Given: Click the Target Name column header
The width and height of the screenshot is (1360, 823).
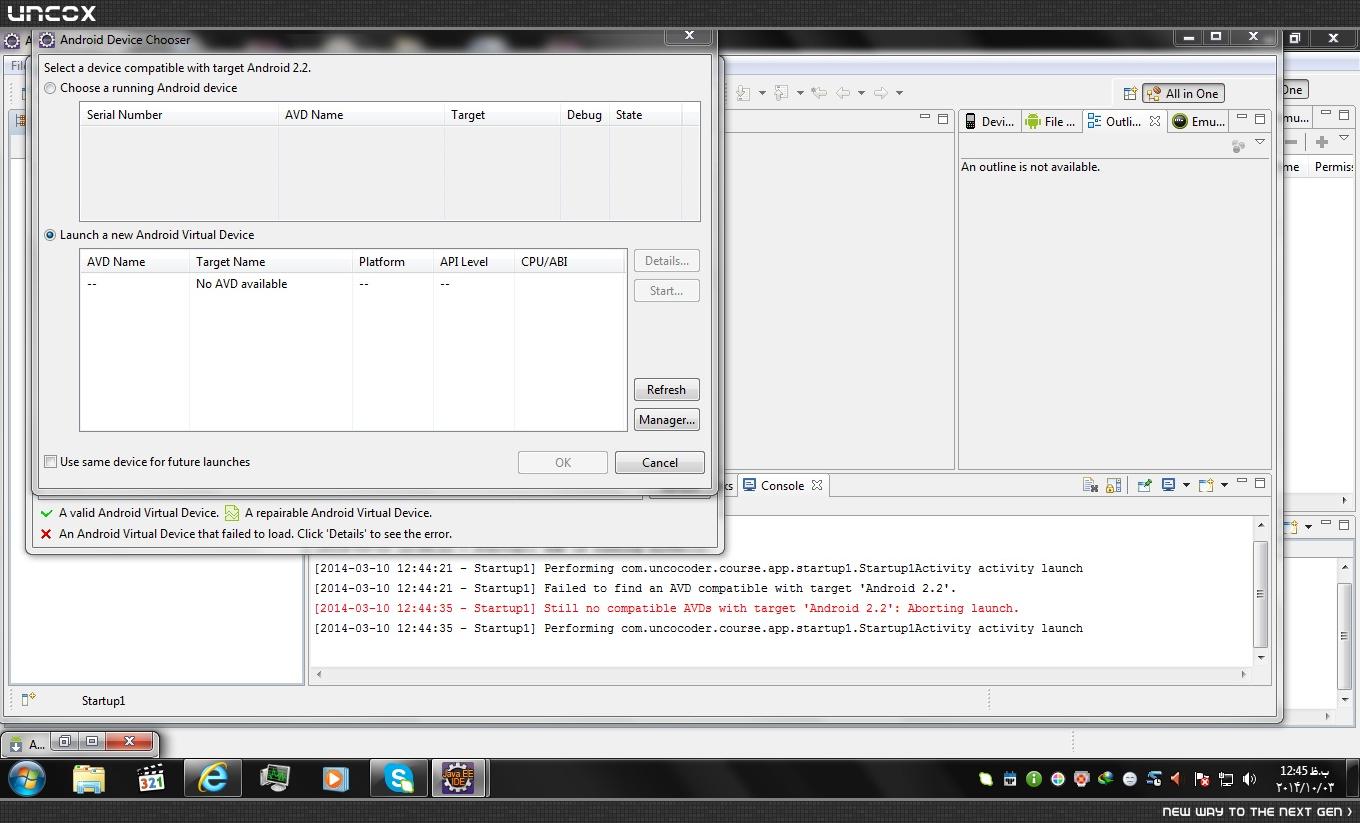Looking at the screenshot, I should coord(271,262).
